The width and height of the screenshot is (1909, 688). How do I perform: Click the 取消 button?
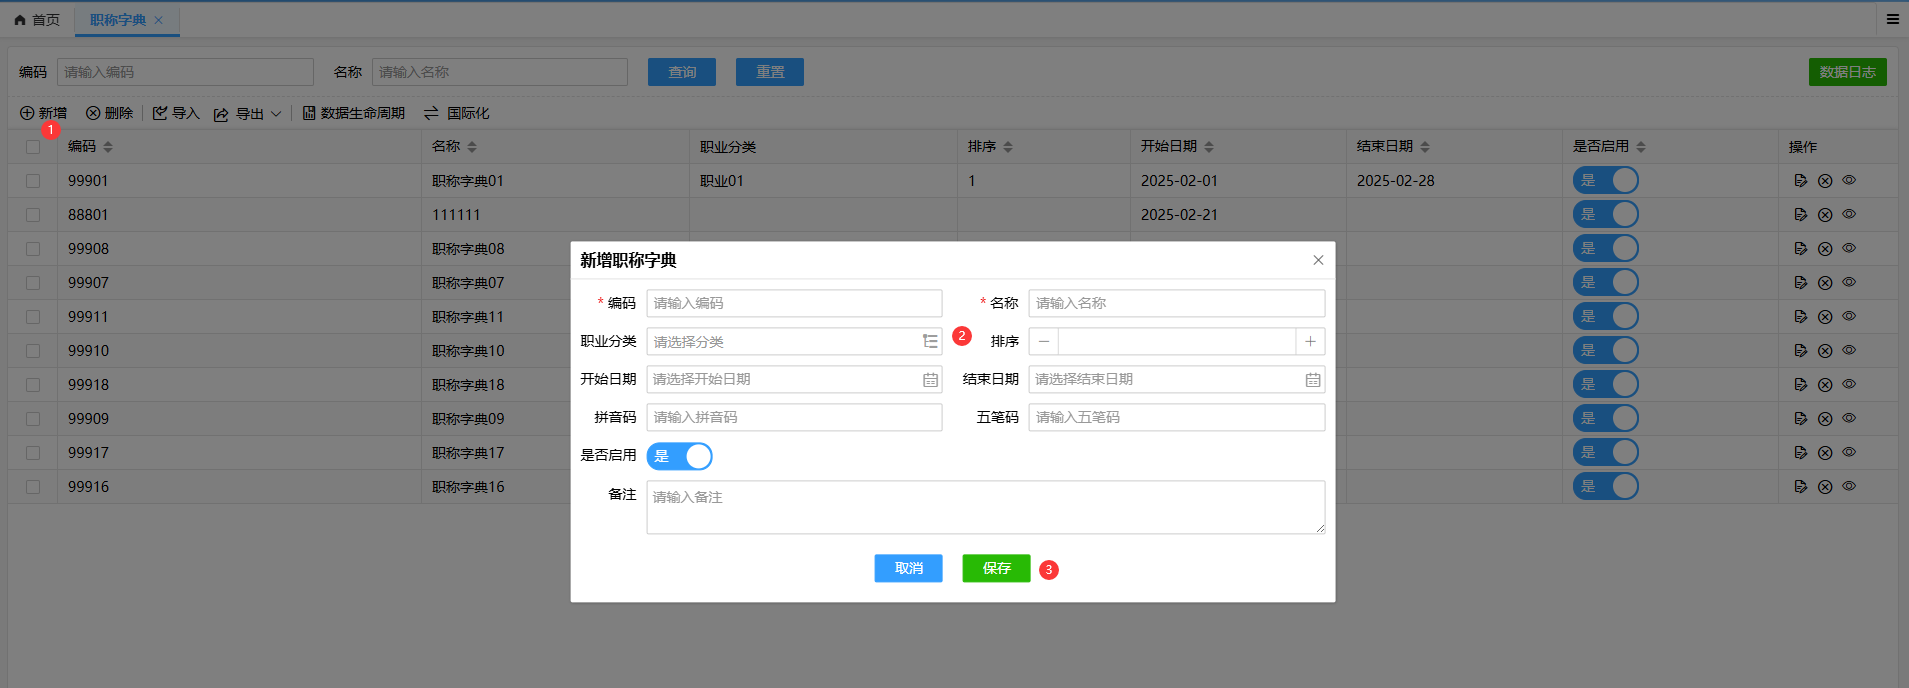(908, 568)
